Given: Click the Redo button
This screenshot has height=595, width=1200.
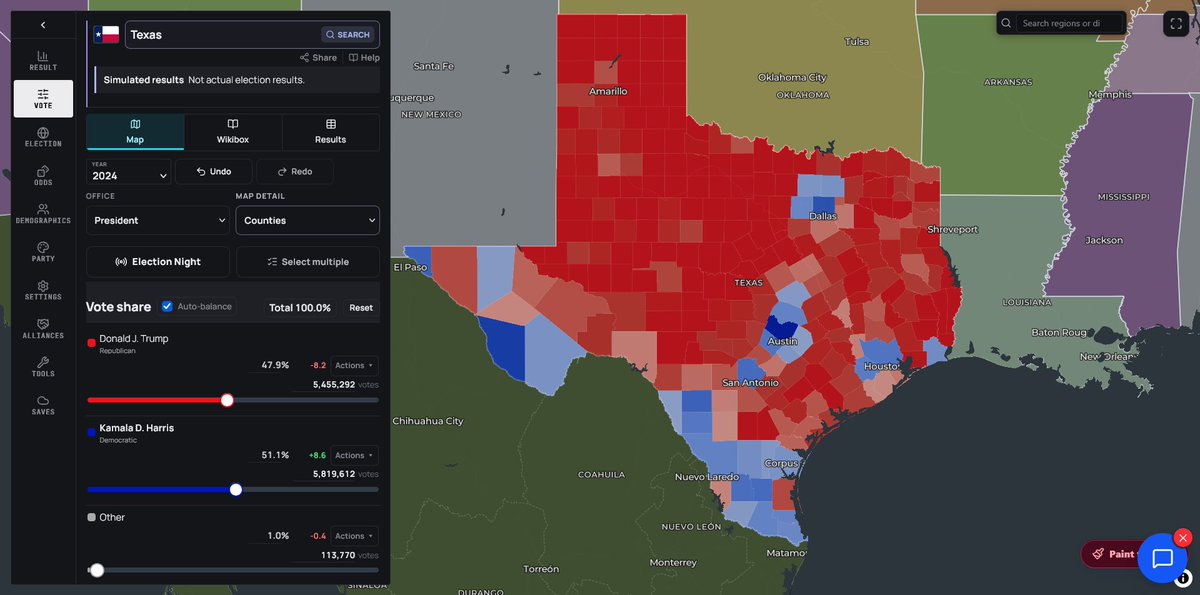Looking at the screenshot, I should (x=295, y=172).
